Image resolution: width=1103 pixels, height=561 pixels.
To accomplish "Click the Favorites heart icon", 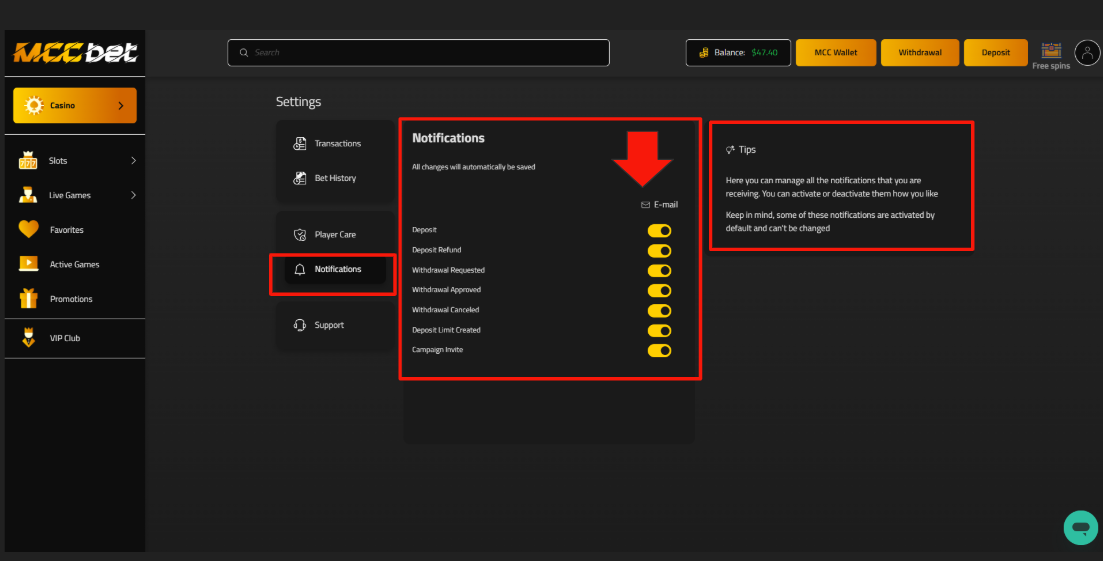I will point(29,230).
